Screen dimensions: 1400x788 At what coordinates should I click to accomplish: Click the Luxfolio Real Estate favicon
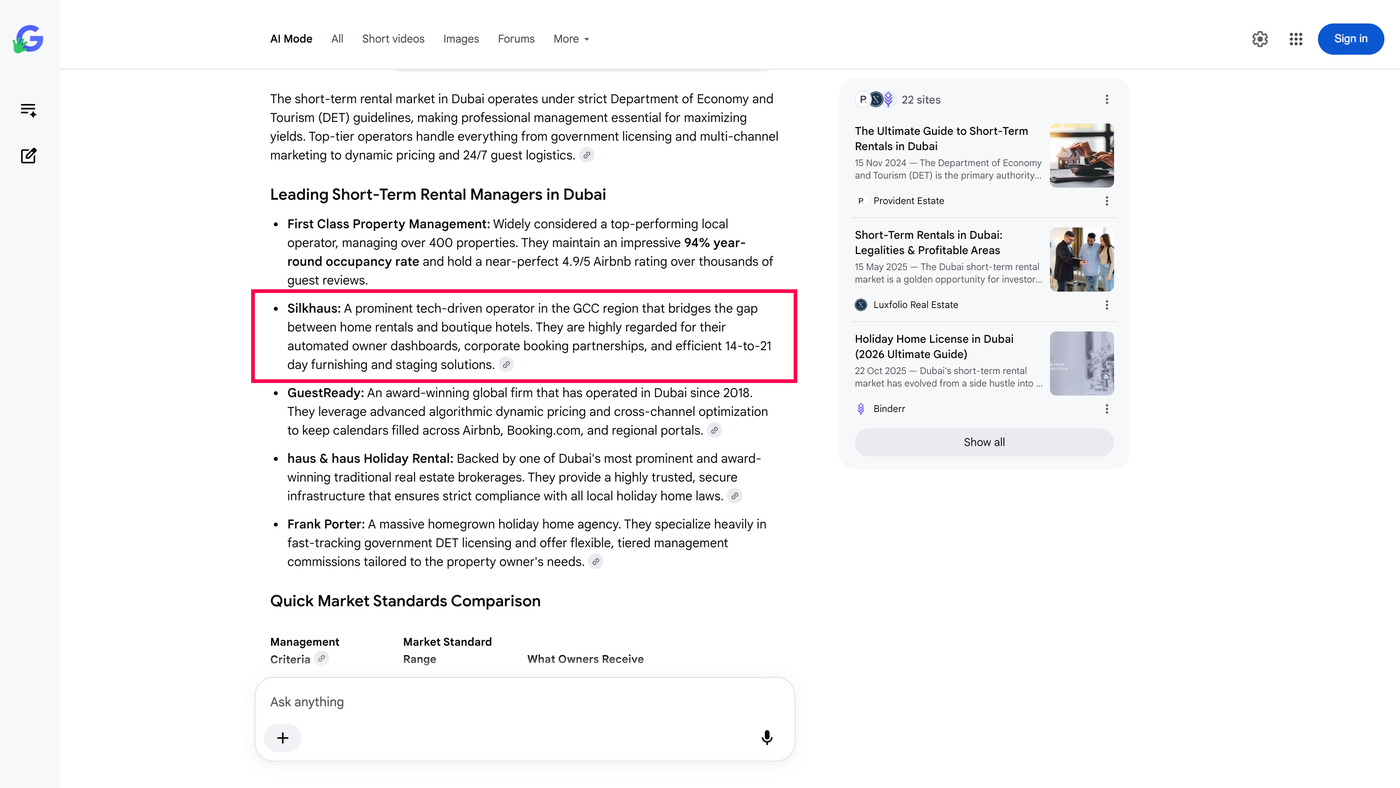pos(861,305)
